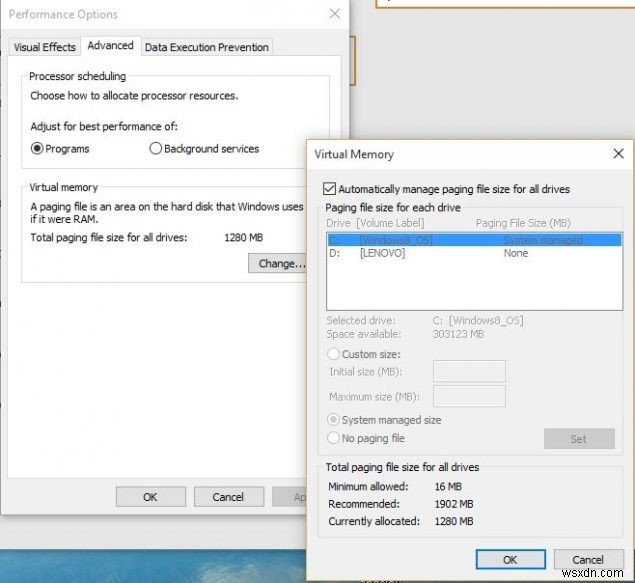This screenshot has width=635, height=583.
Task: Click the Recommended 1902 MB value
Action: (454, 504)
